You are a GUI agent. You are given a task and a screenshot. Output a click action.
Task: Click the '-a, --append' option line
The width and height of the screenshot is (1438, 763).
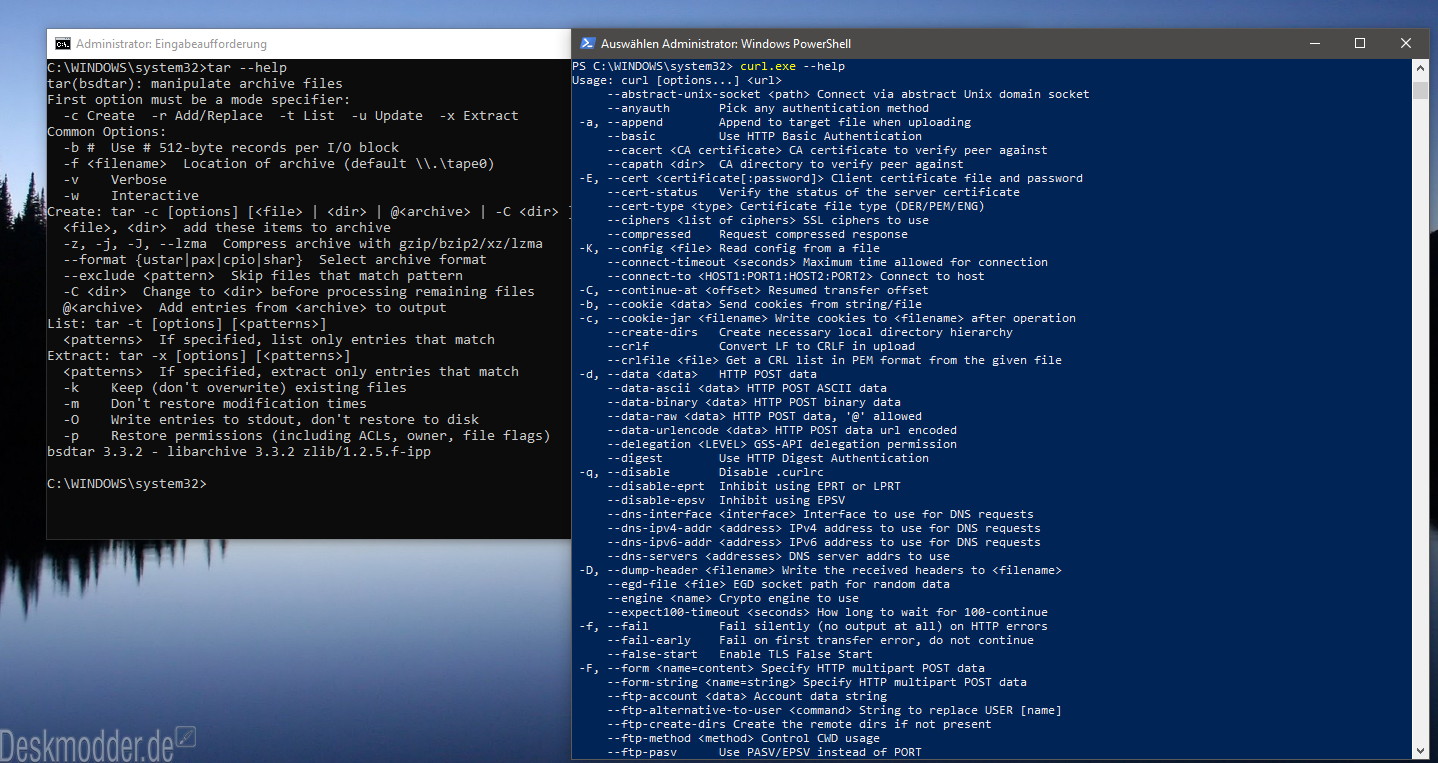(775, 122)
